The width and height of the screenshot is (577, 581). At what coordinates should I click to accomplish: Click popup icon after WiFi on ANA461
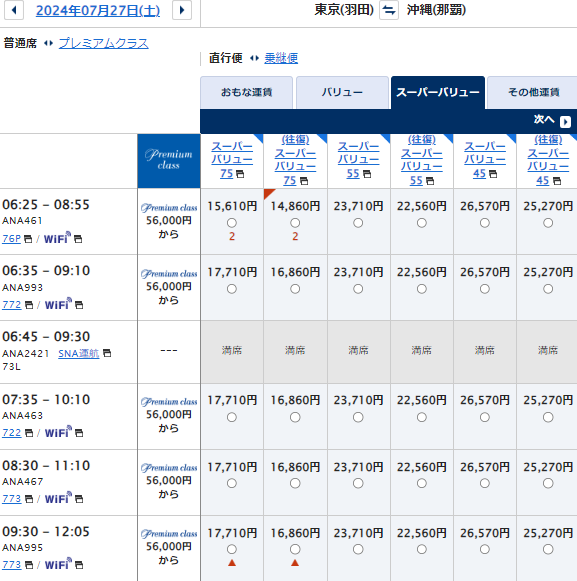click(x=78, y=239)
